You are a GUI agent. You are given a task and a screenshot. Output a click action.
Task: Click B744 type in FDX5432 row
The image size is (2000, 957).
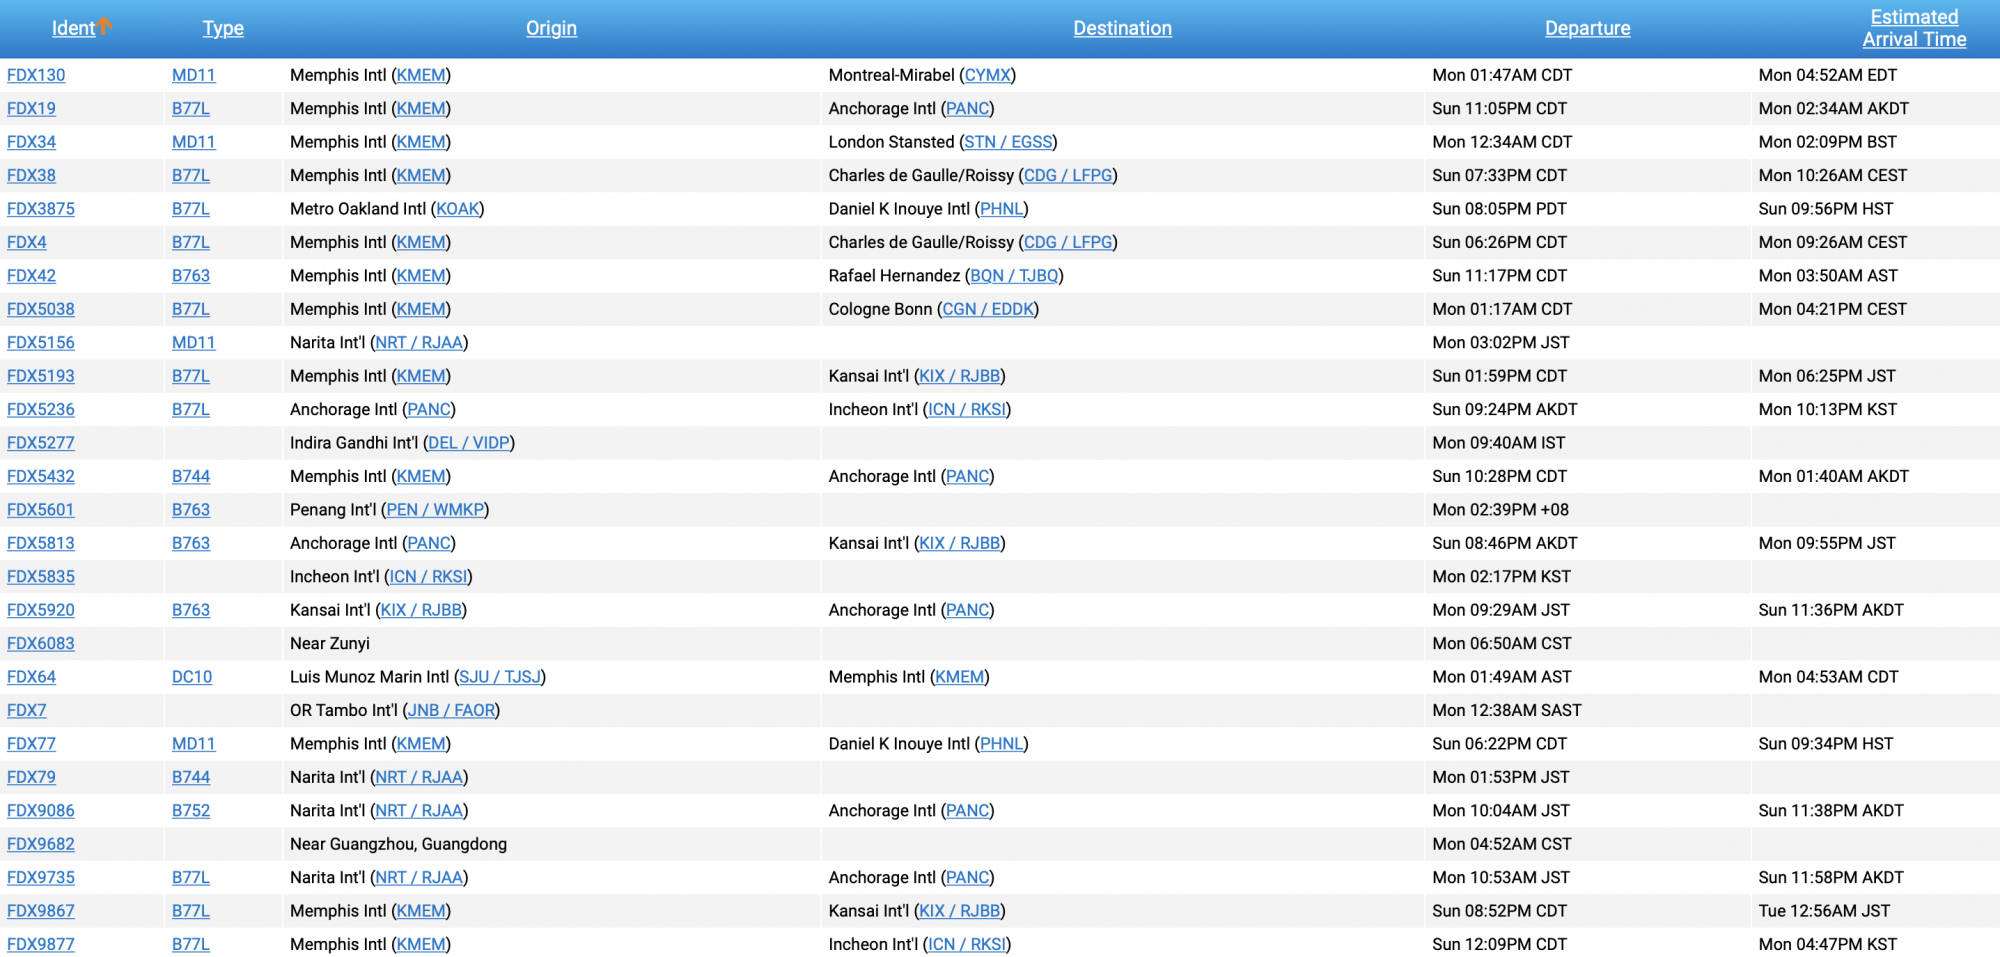191,477
